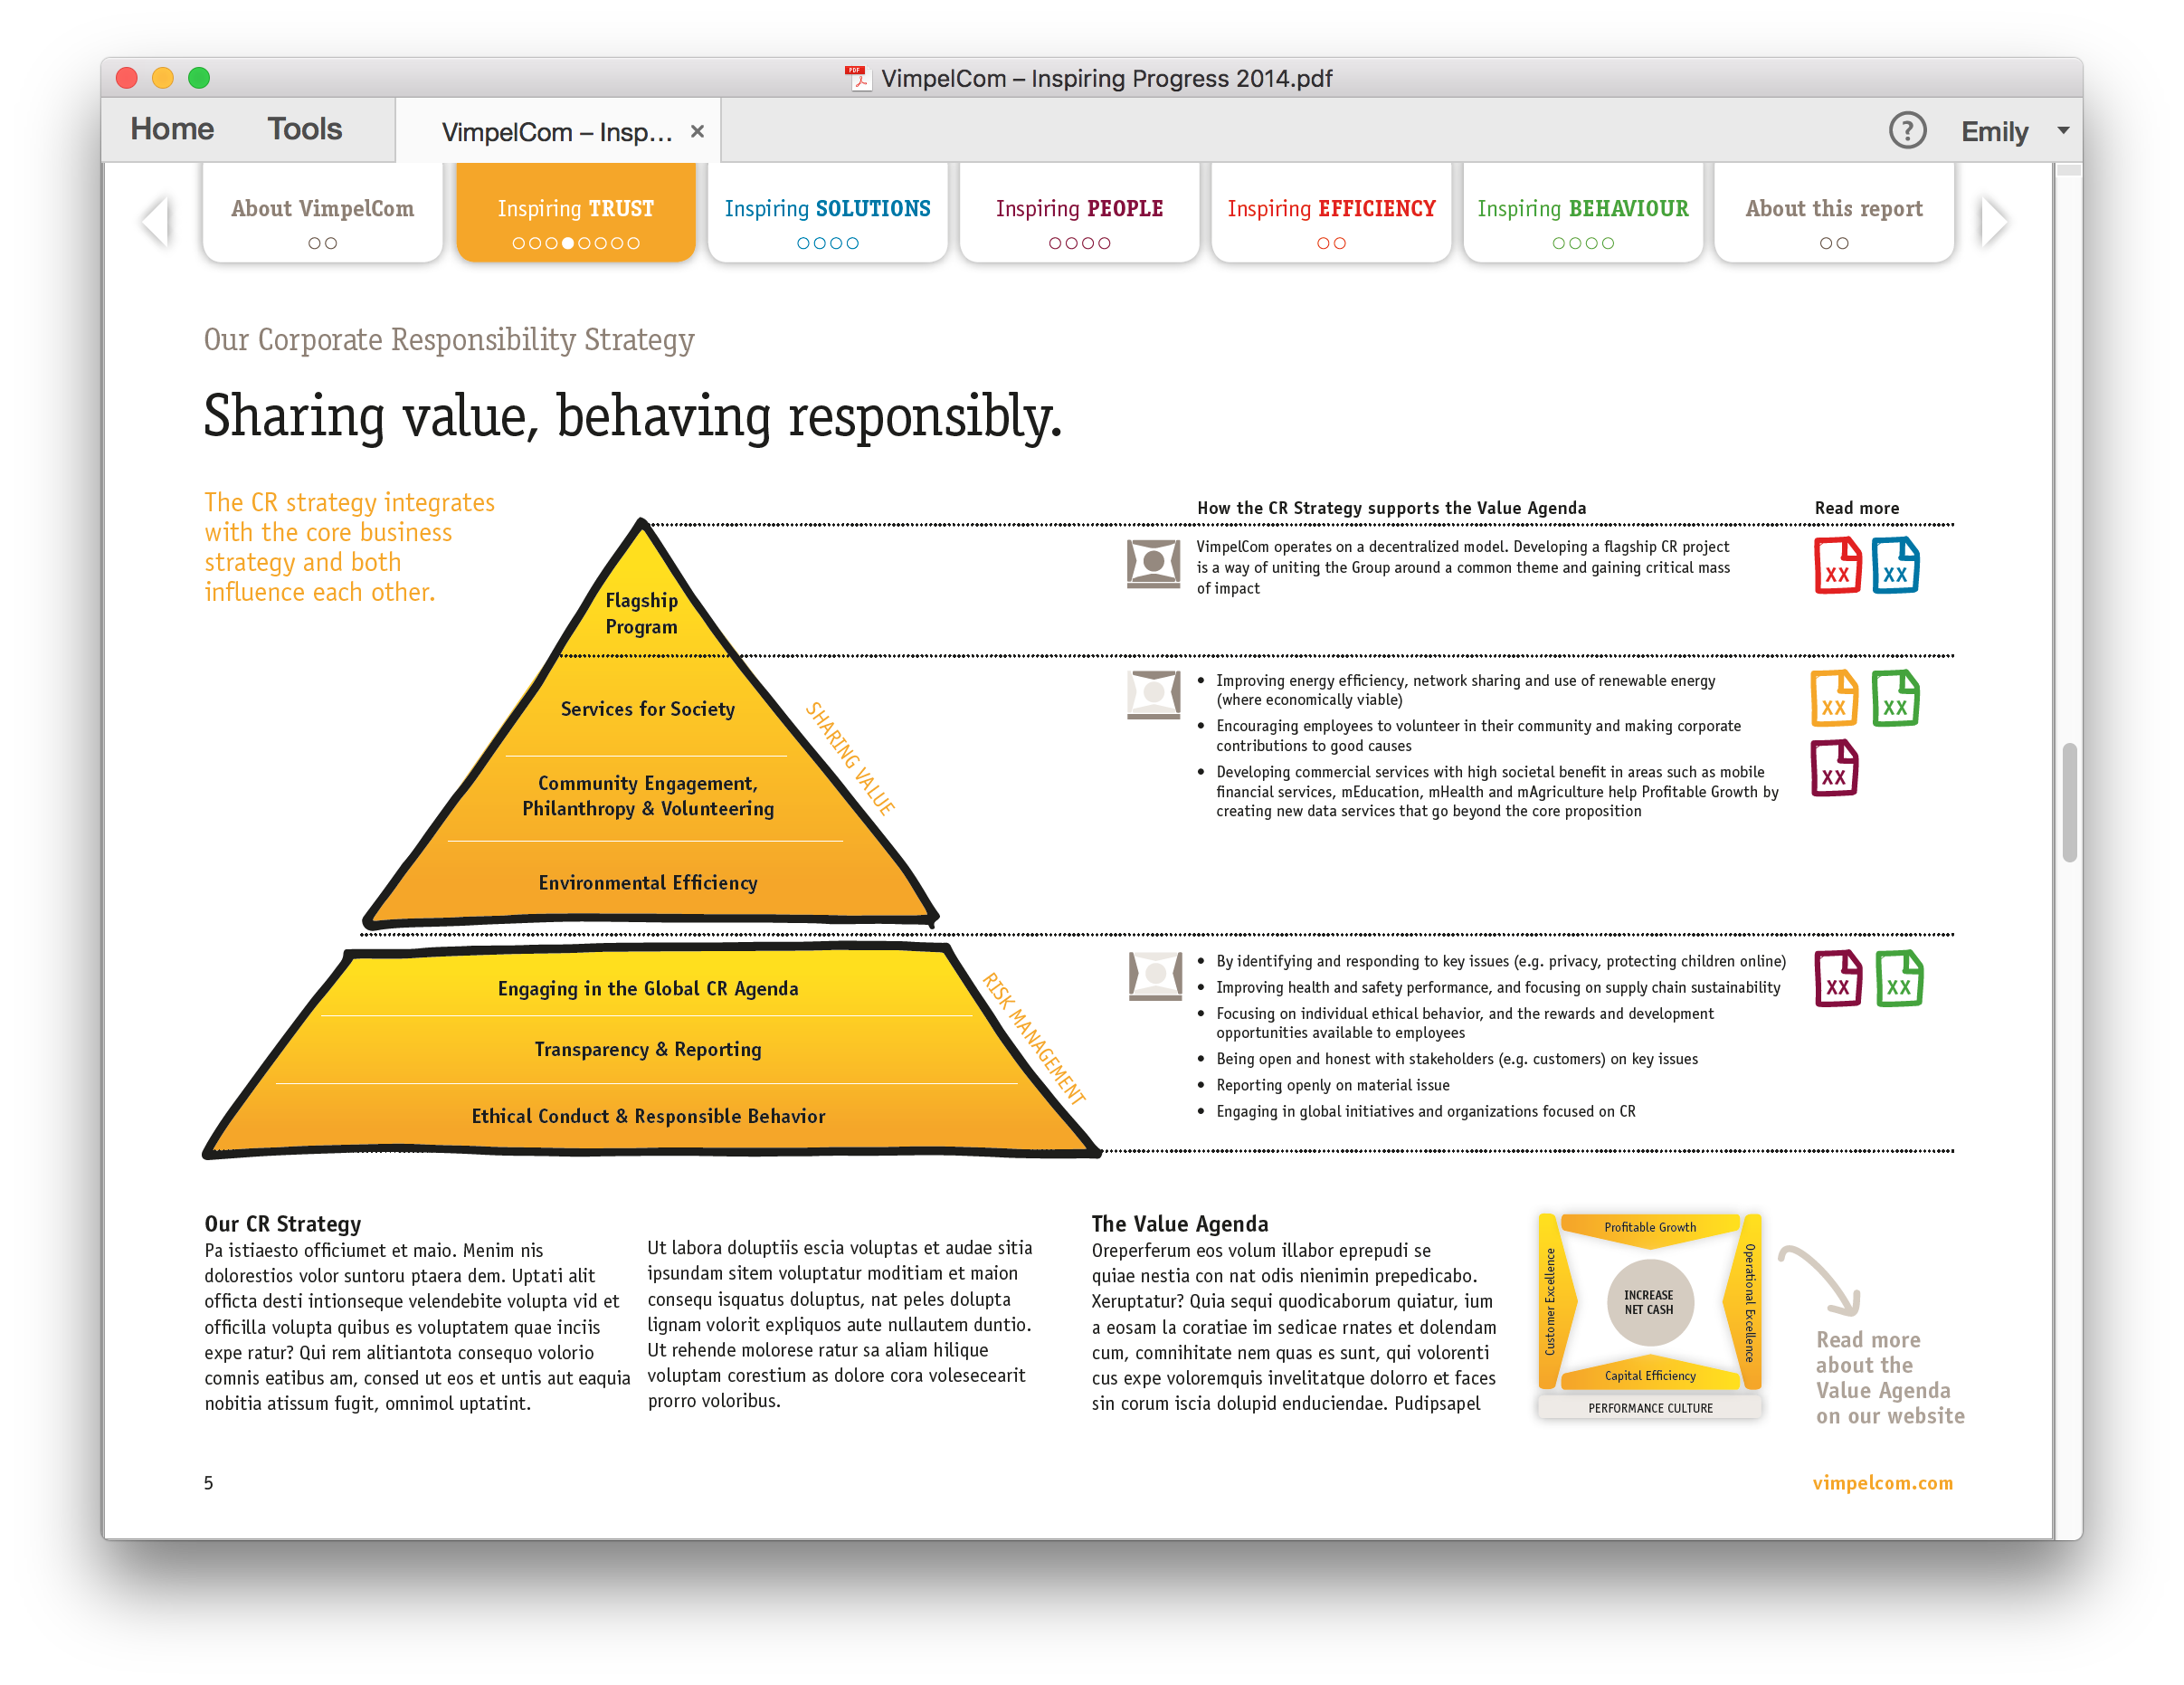Click Transparency & Reporting pyramid layer
This screenshot has width=2184, height=1685.
(647, 1049)
